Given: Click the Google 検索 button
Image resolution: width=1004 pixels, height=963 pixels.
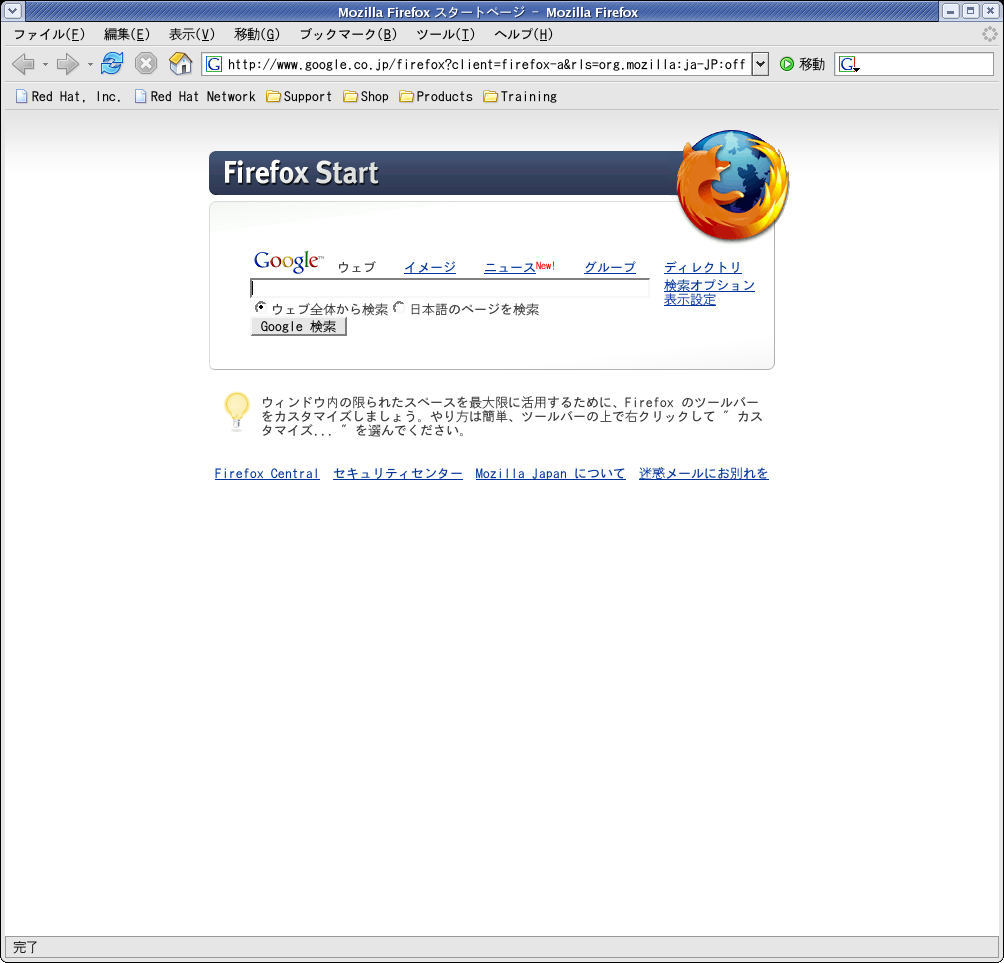Looking at the screenshot, I should [298, 327].
